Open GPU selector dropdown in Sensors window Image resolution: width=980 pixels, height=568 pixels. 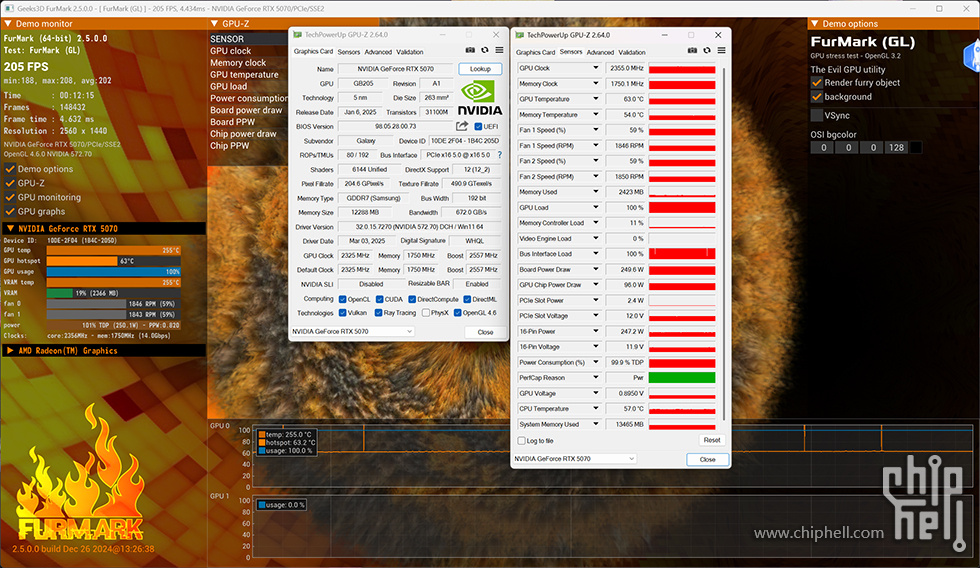(574, 459)
